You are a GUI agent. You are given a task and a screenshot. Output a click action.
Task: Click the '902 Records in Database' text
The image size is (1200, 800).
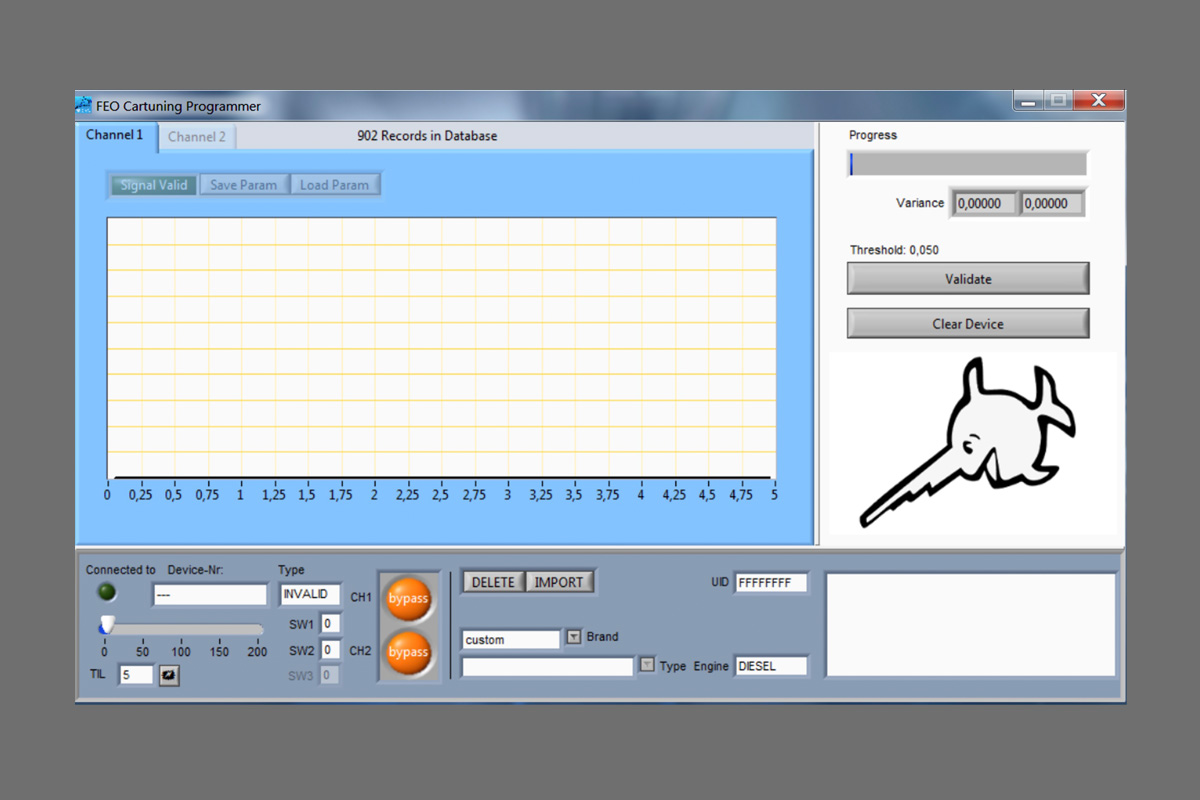click(427, 136)
